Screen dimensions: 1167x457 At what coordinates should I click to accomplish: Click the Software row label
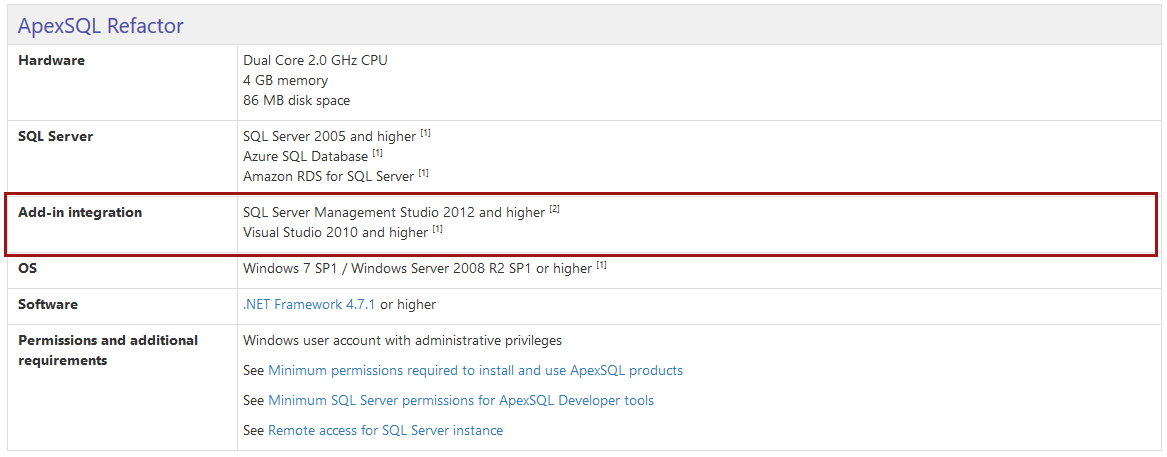point(48,304)
